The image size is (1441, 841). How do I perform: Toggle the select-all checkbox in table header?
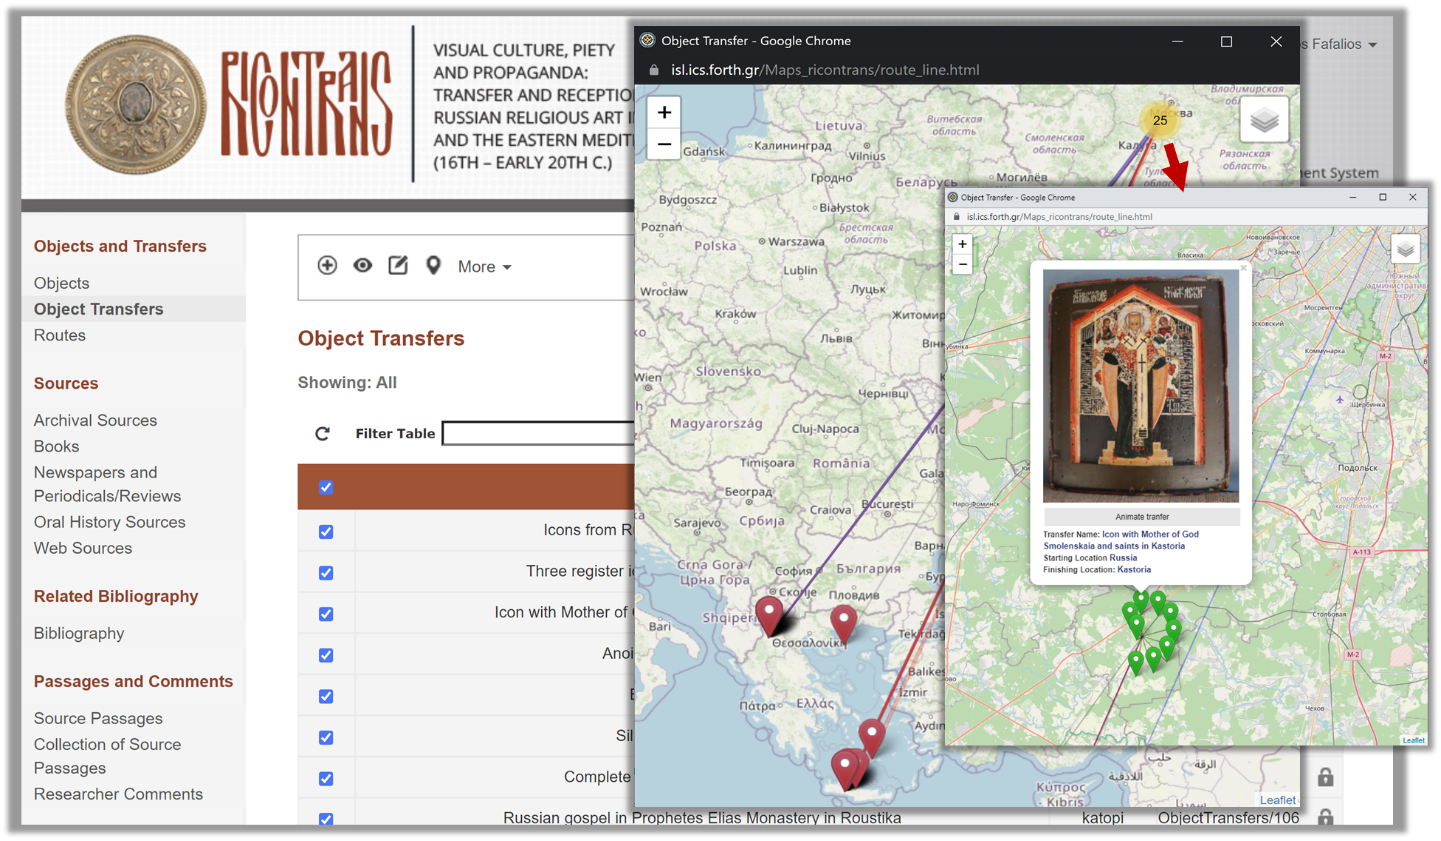coord(326,487)
